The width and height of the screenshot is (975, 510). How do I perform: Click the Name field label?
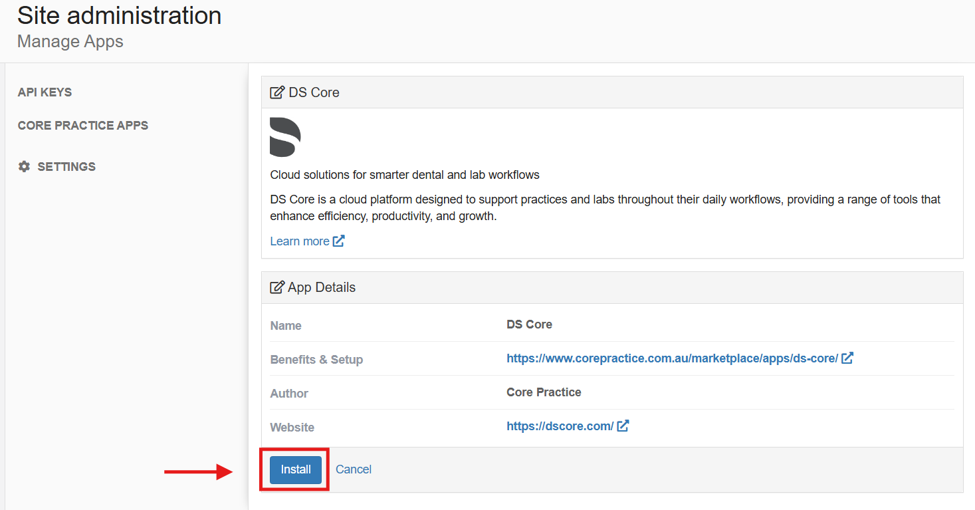click(x=285, y=326)
